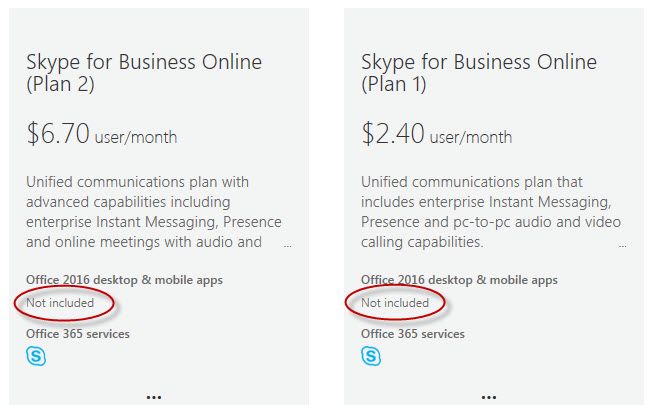The width and height of the screenshot is (649, 405).
Task: Expand the truncated Plan 2 description ellipsis
Action: [x=288, y=244]
